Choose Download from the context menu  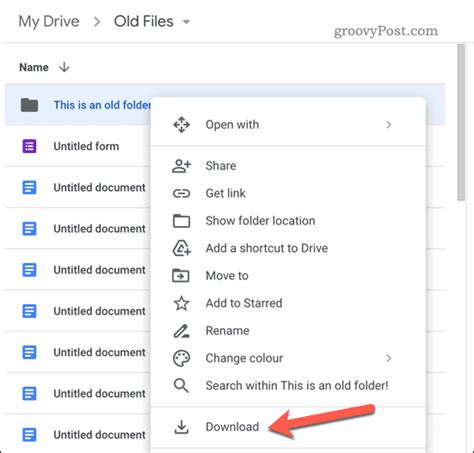point(288,427)
